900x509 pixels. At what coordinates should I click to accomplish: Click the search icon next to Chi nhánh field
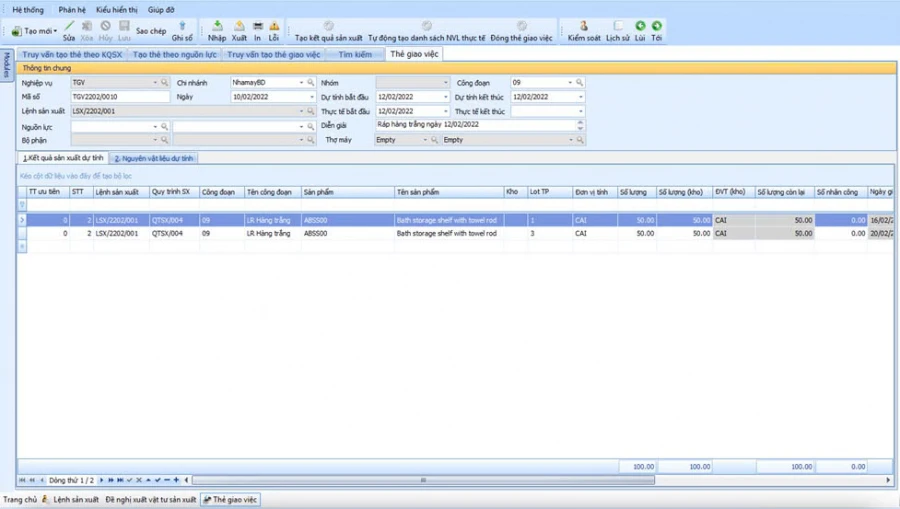[311, 83]
